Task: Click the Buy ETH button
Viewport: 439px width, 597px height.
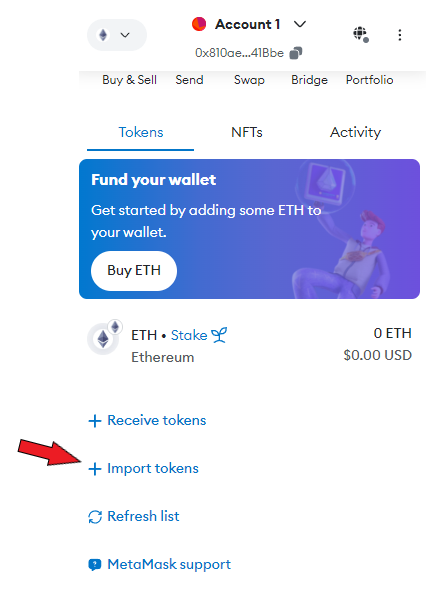Action: point(134,271)
